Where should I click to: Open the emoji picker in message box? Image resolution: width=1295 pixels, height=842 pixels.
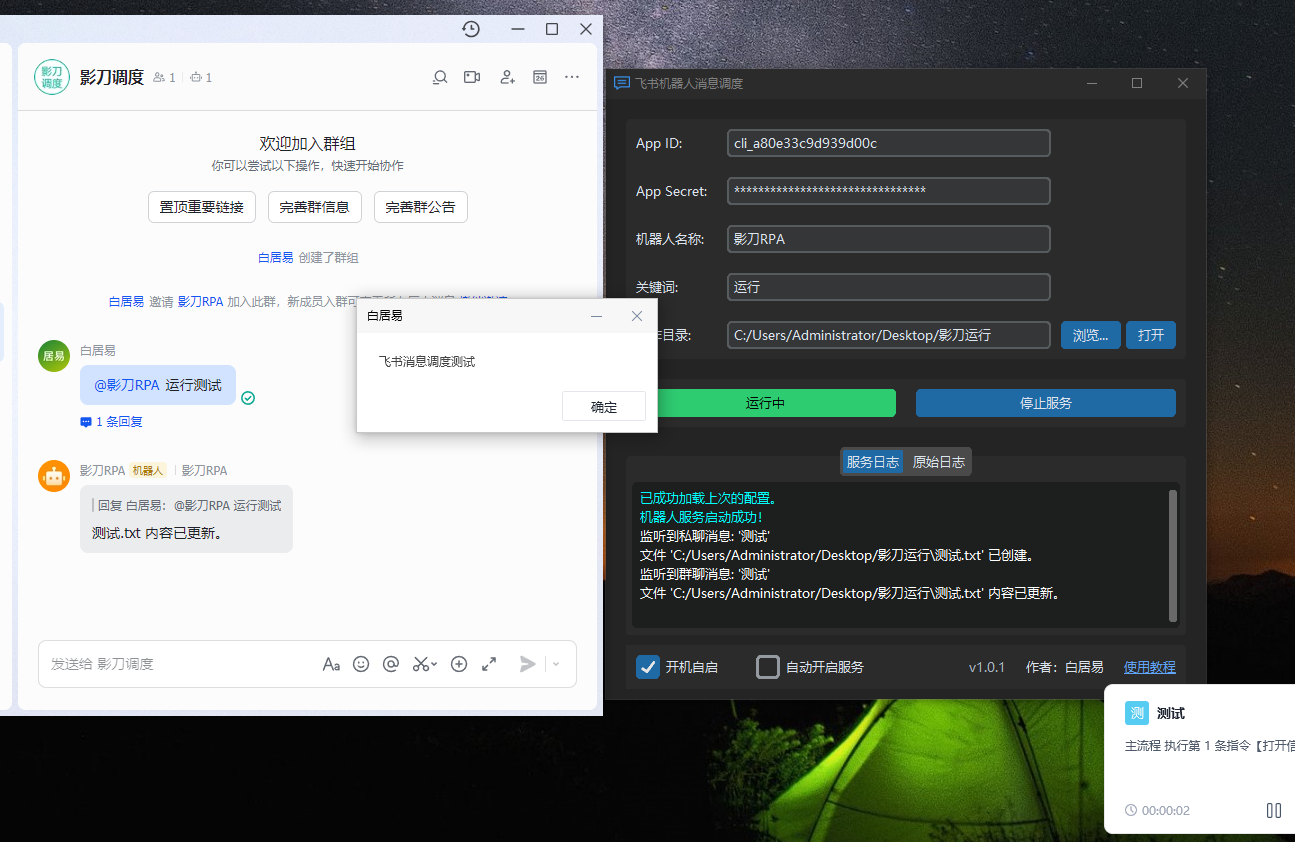pyautogui.click(x=361, y=664)
